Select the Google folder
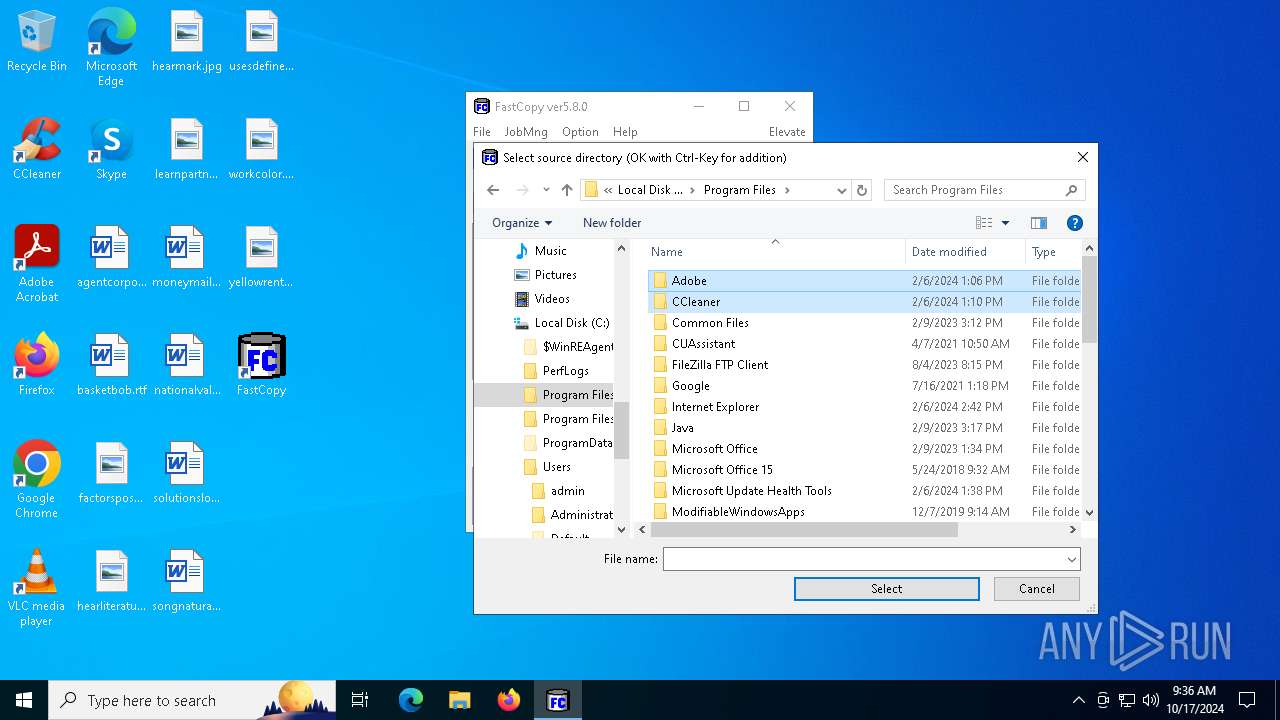The image size is (1280, 720). click(865, 386)
